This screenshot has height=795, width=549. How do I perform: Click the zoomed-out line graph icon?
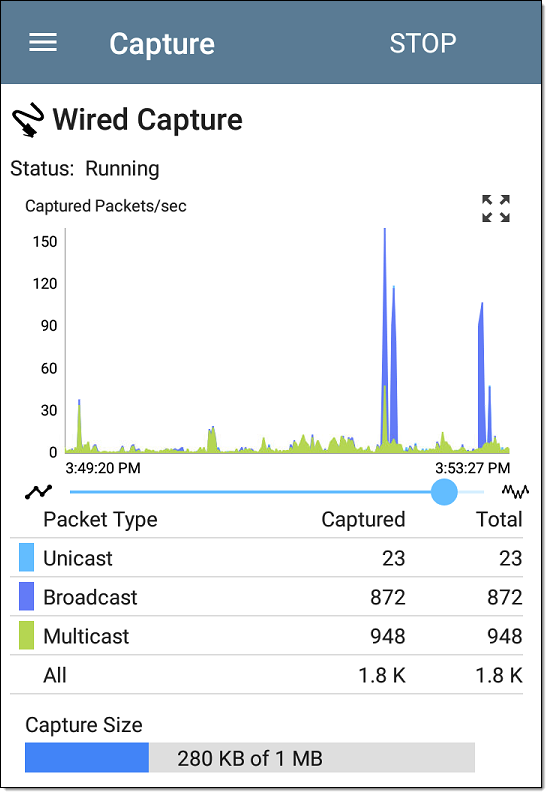click(39, 491)
